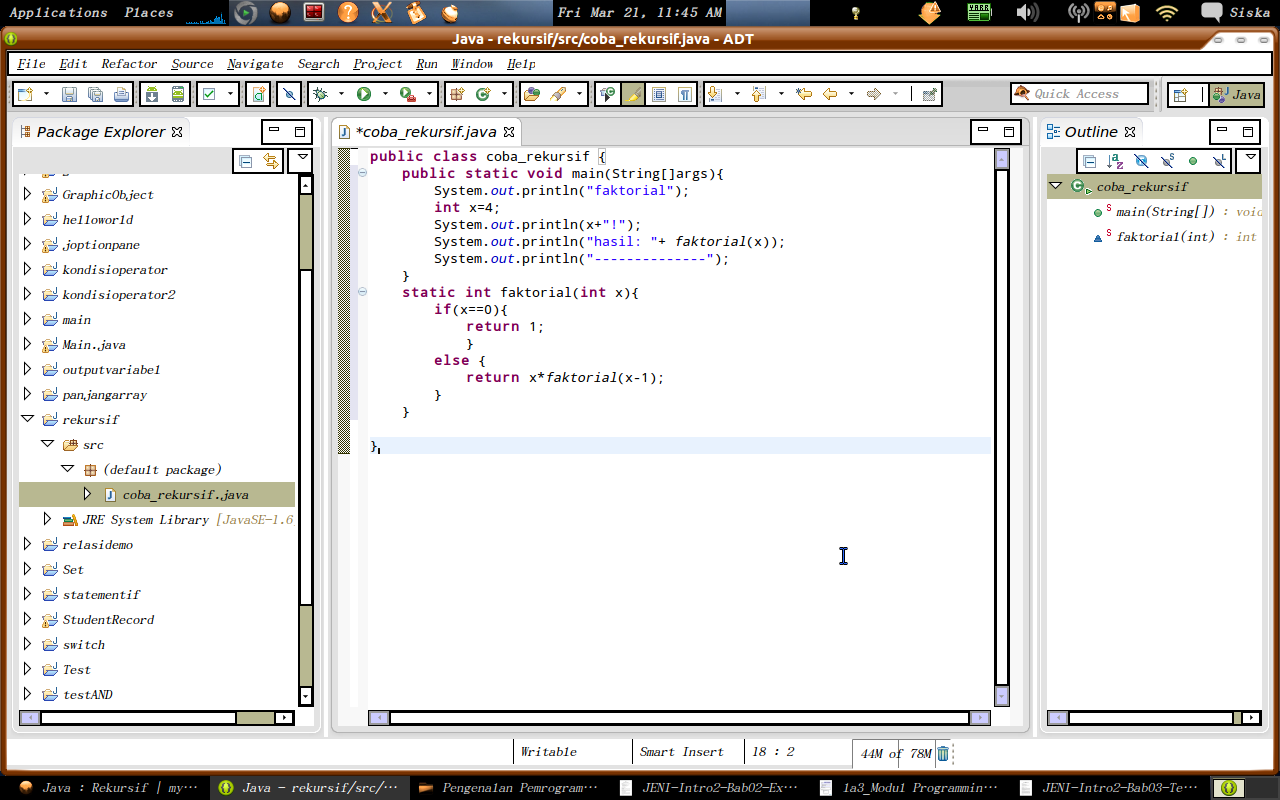Viewport: 1280px width, 800px height.
Task: Expand the statementif project
Action: (x=27, y=594)
